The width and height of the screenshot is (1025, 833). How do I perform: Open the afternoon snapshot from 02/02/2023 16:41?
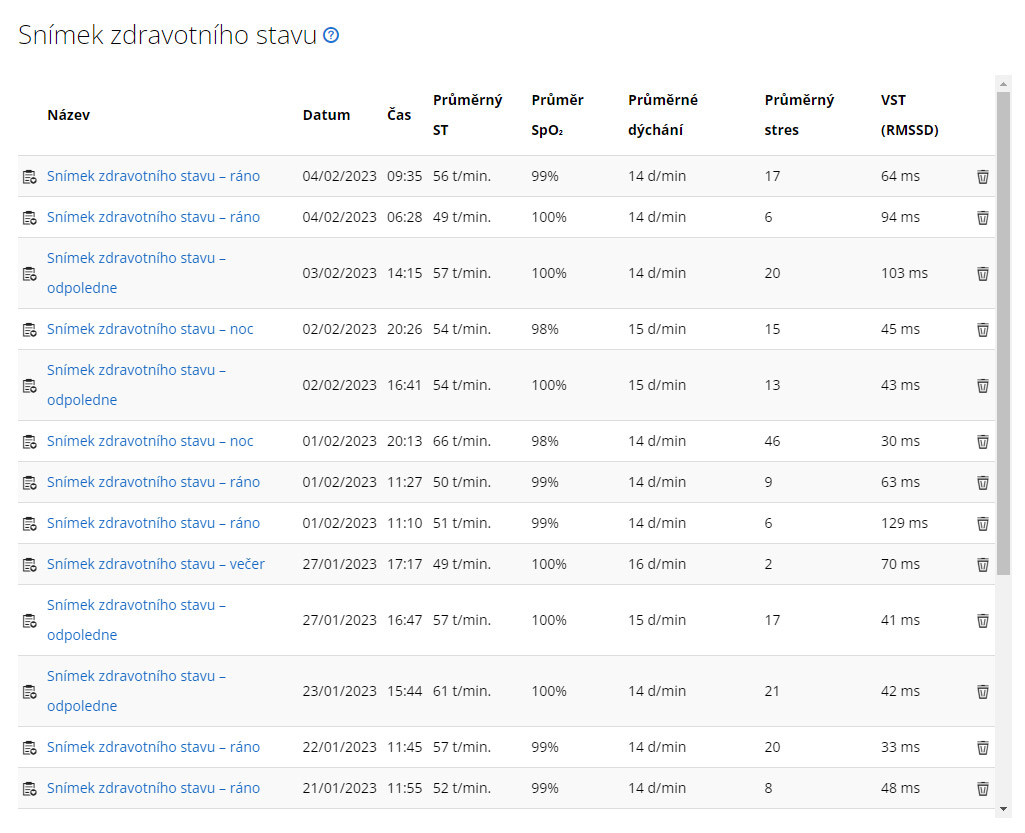coord(136,385)
